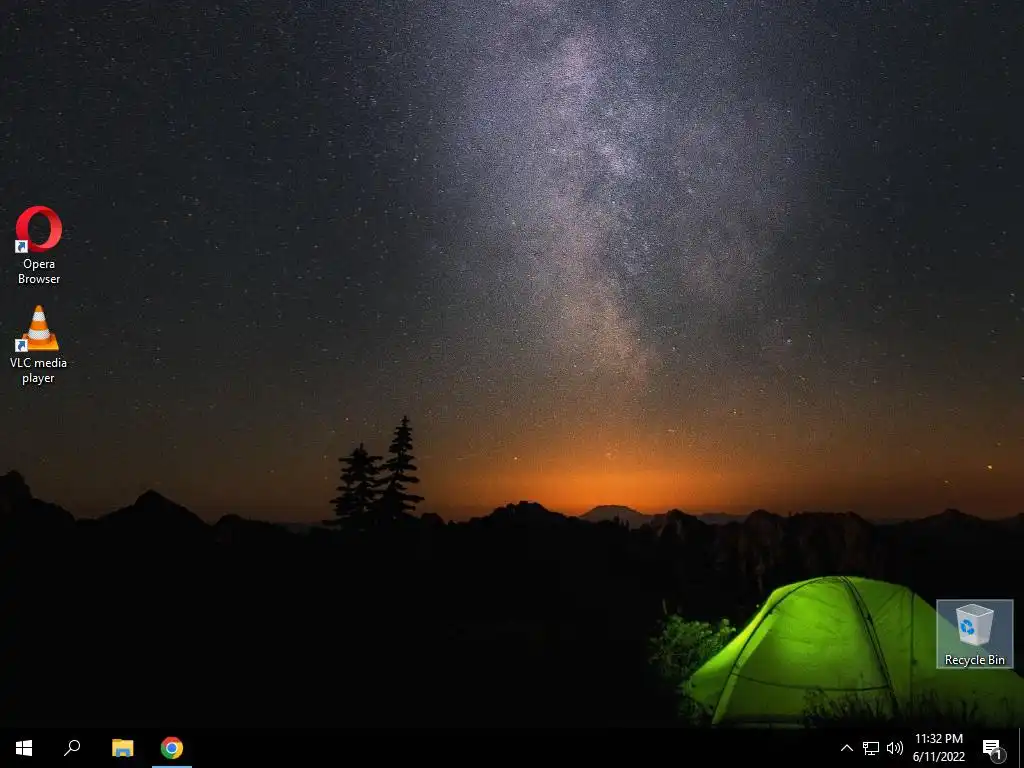1024x768 pixels.
Task: Open taskbar search magnifier
Action: (72, 748)
